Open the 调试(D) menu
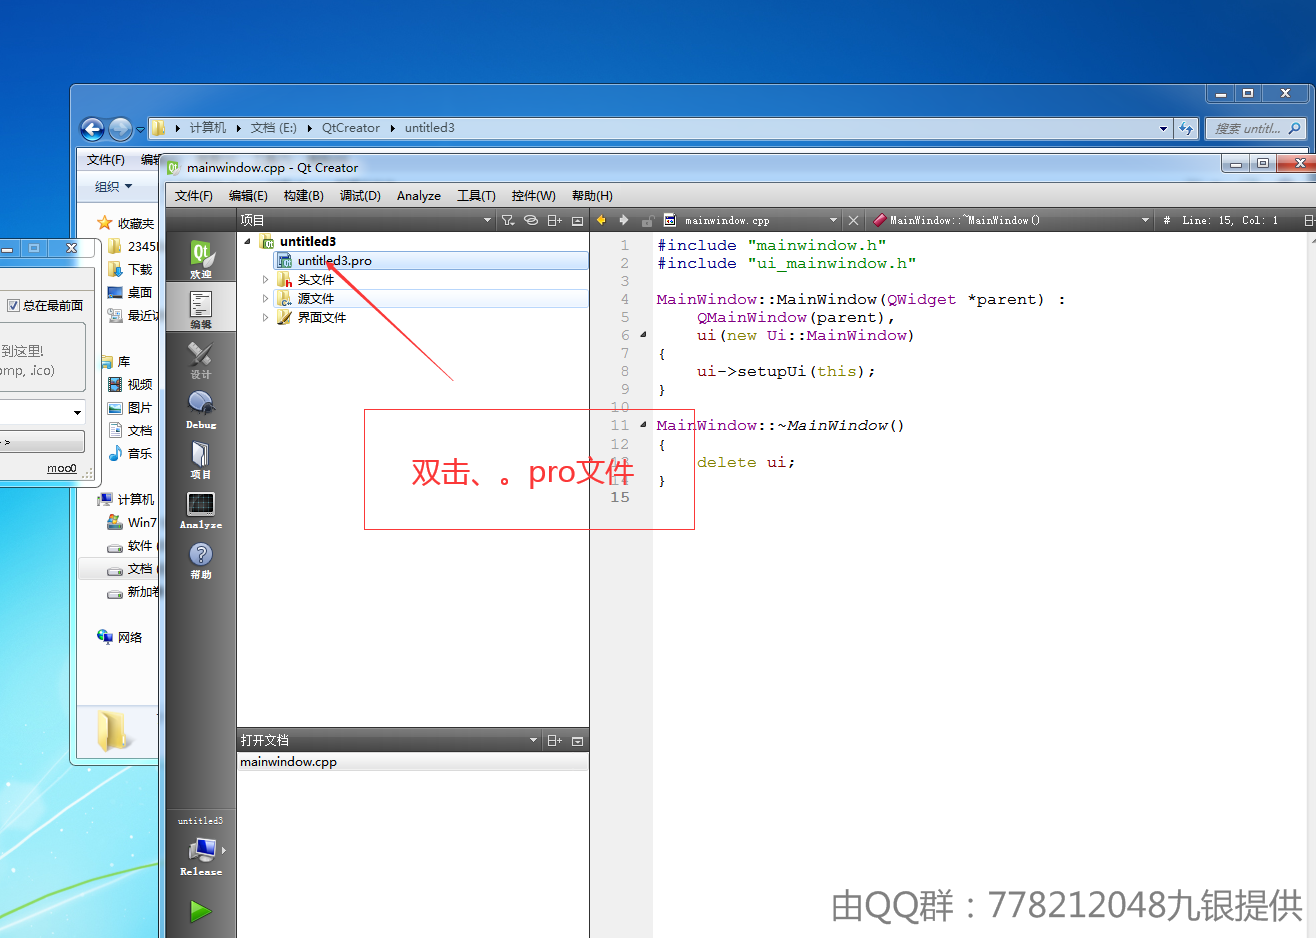 [360, 196]
